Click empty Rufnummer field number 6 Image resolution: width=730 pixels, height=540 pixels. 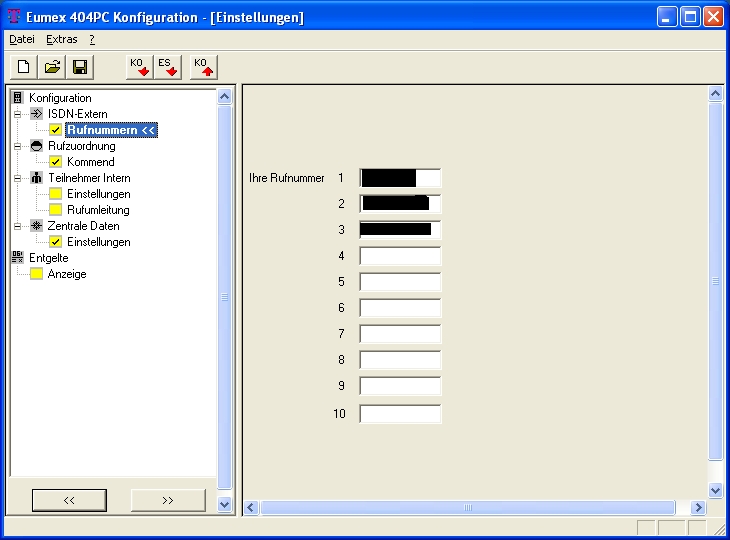point(400,308)
